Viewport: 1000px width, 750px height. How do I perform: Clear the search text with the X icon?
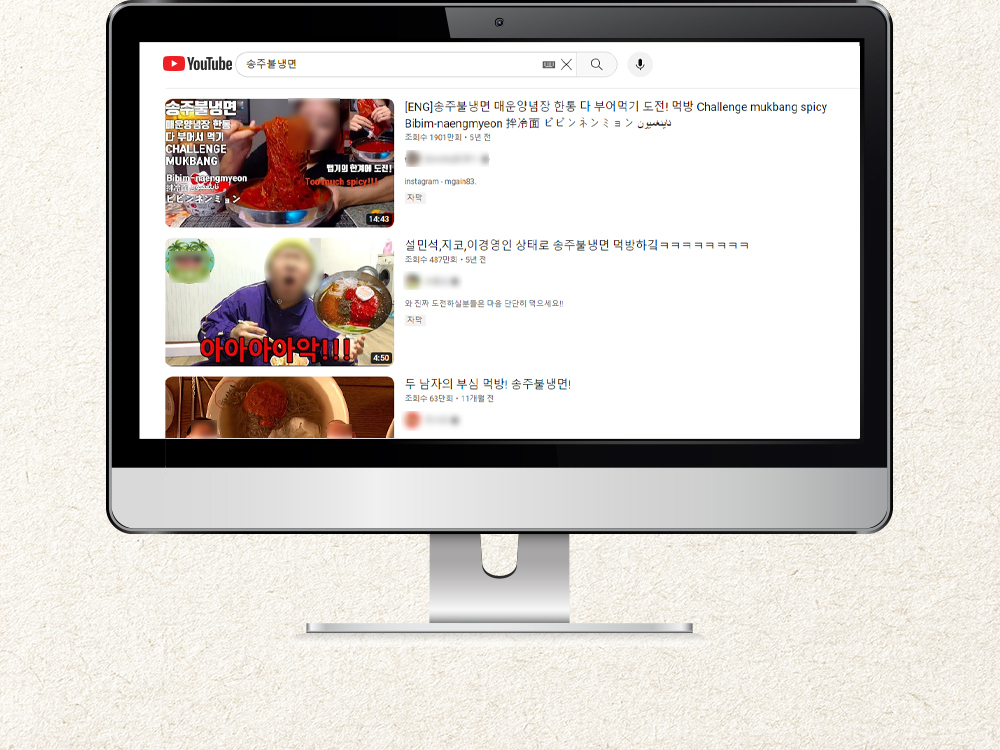pos(566,65)
